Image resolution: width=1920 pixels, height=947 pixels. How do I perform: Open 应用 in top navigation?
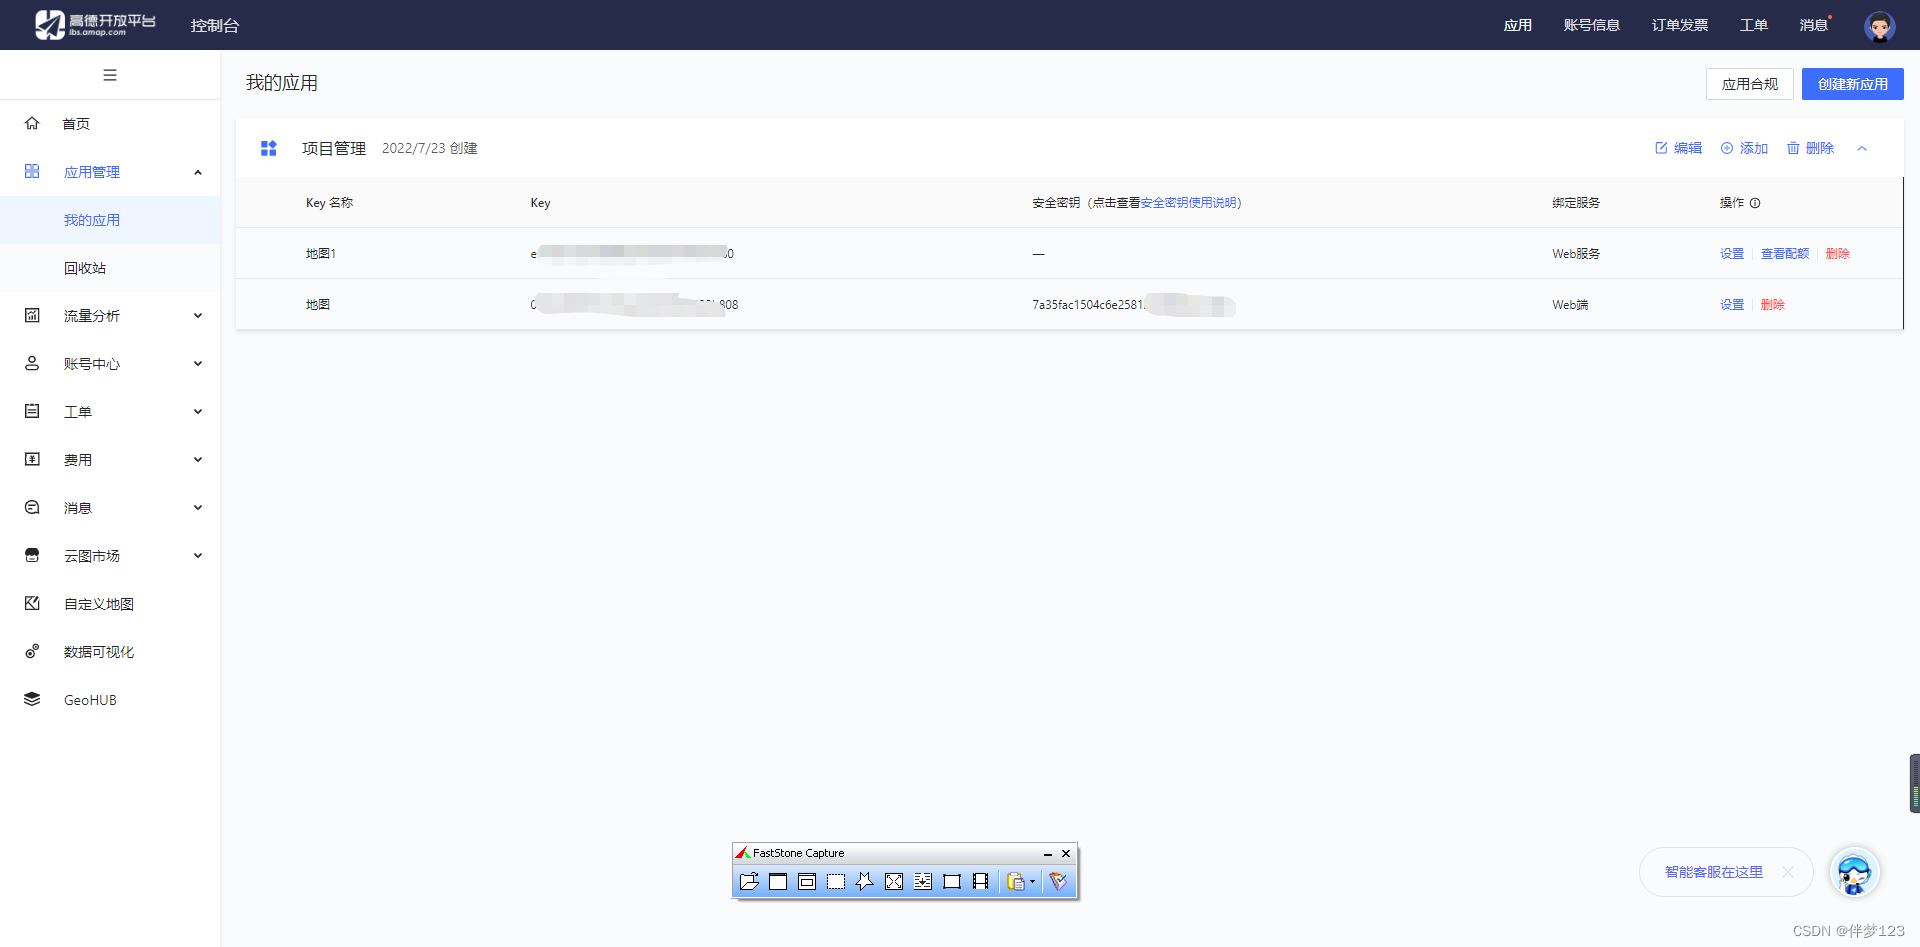point(1518,25)
